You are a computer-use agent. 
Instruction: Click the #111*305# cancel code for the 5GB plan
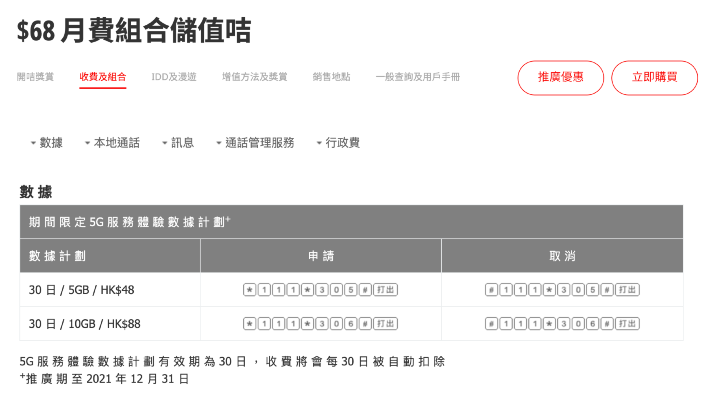[x=562, y=290]
